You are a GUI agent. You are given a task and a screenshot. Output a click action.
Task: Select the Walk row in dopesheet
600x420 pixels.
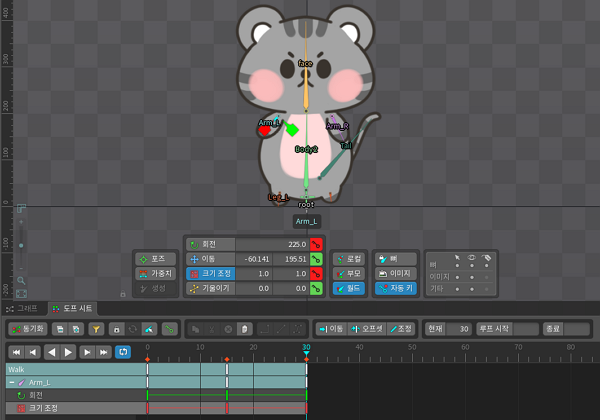76,370
